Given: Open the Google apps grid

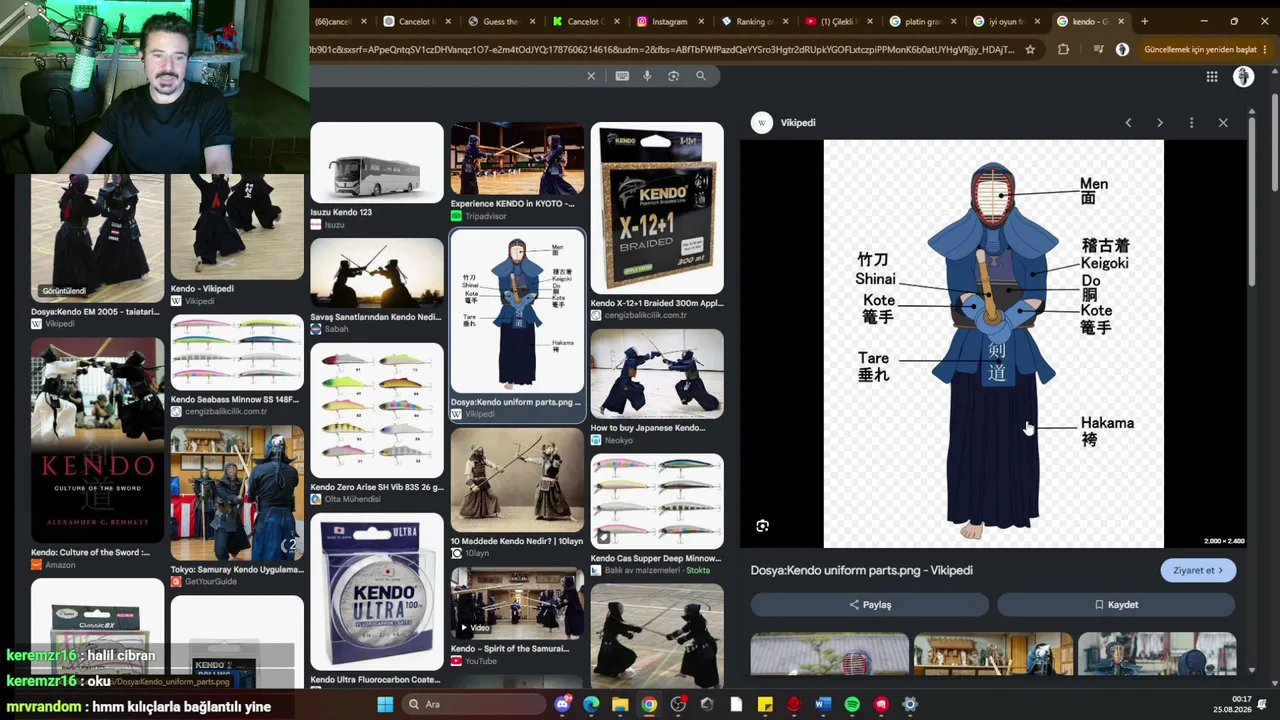Looking at the screenshot, I should [1212, 77].
